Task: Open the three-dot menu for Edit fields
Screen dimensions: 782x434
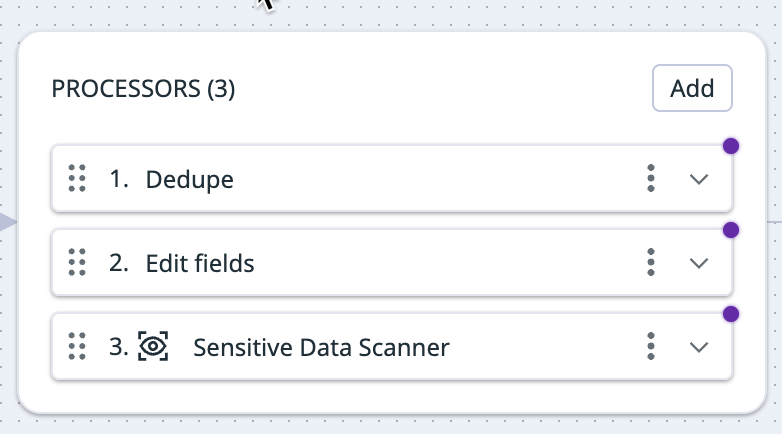Action: [x=651, y=262]
